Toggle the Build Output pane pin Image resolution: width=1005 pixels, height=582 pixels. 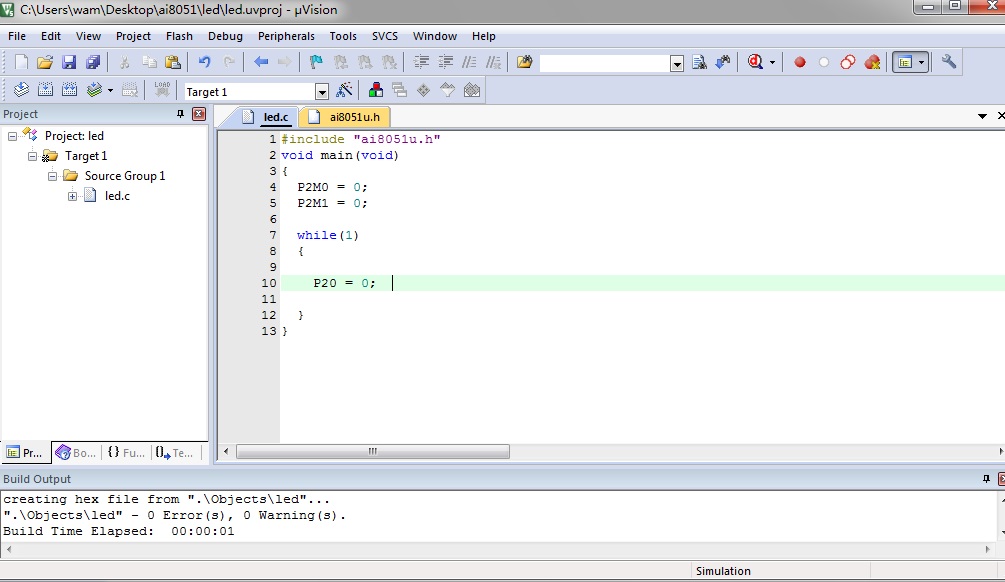click(985, 479)
